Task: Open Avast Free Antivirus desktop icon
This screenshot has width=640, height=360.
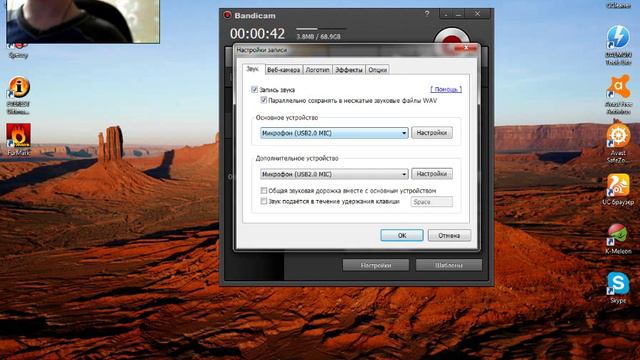Action: [618, 95]
